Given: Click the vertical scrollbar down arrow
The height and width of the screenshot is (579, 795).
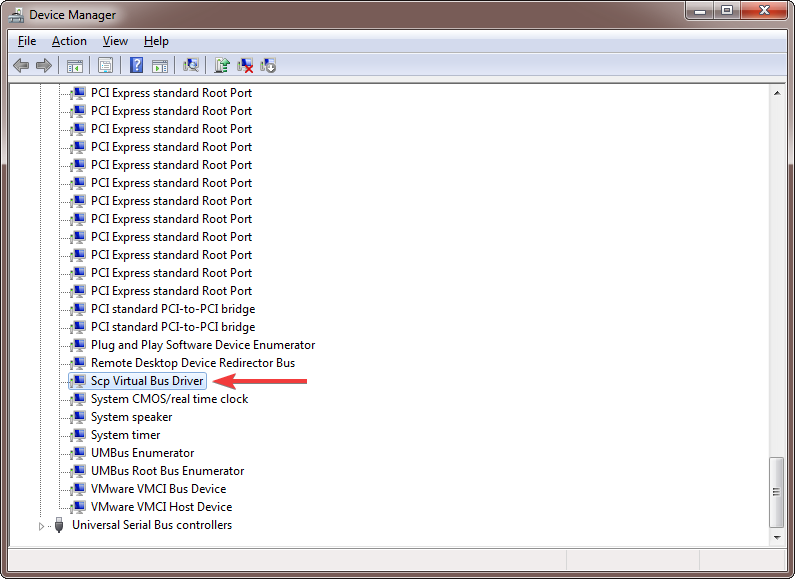Looking at the screenshot, I should click(777, 537).
